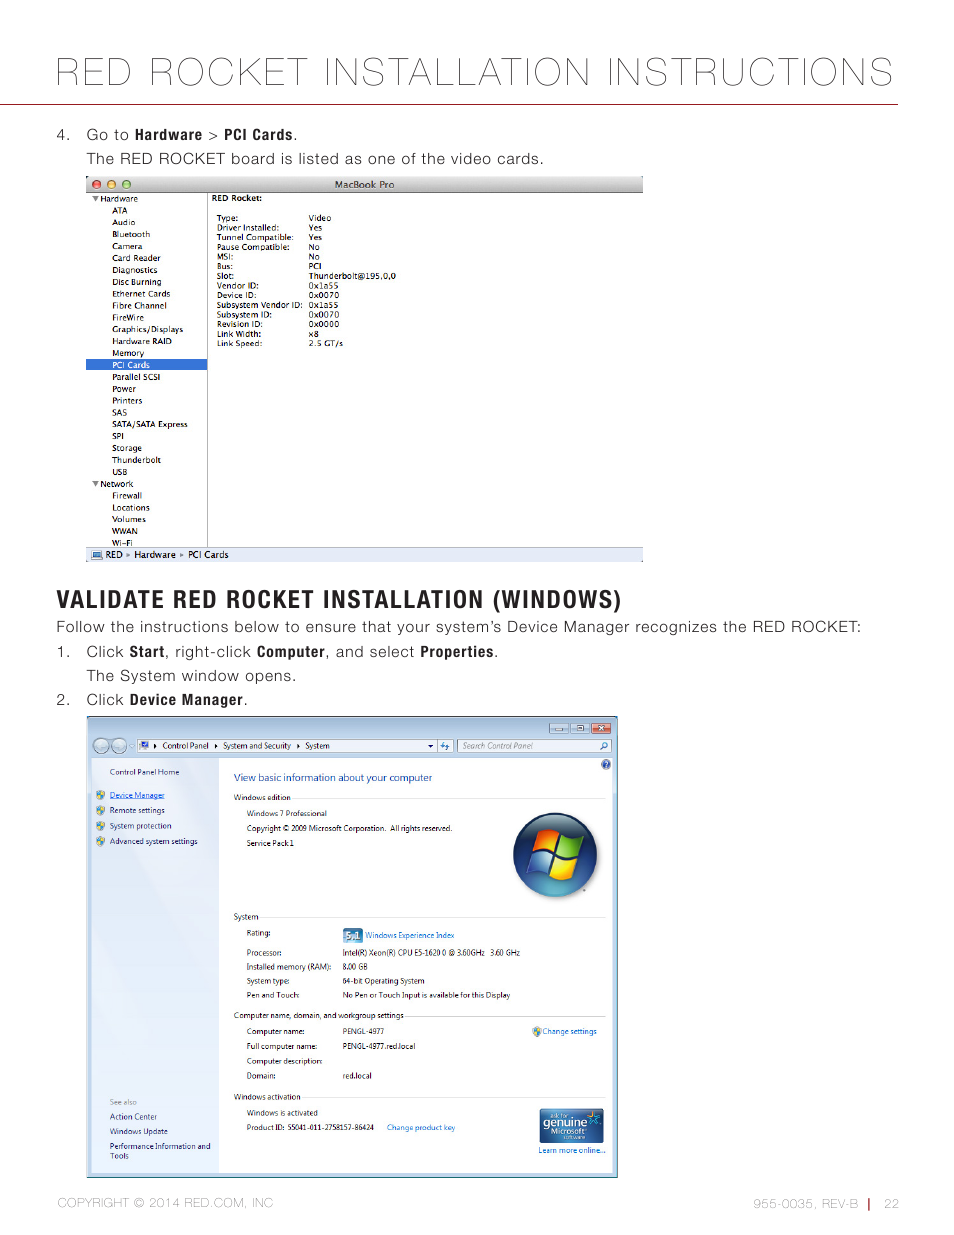954x1235 pixels.
Task: Click shield icon beside Device Manager
Action: point(101,795)
